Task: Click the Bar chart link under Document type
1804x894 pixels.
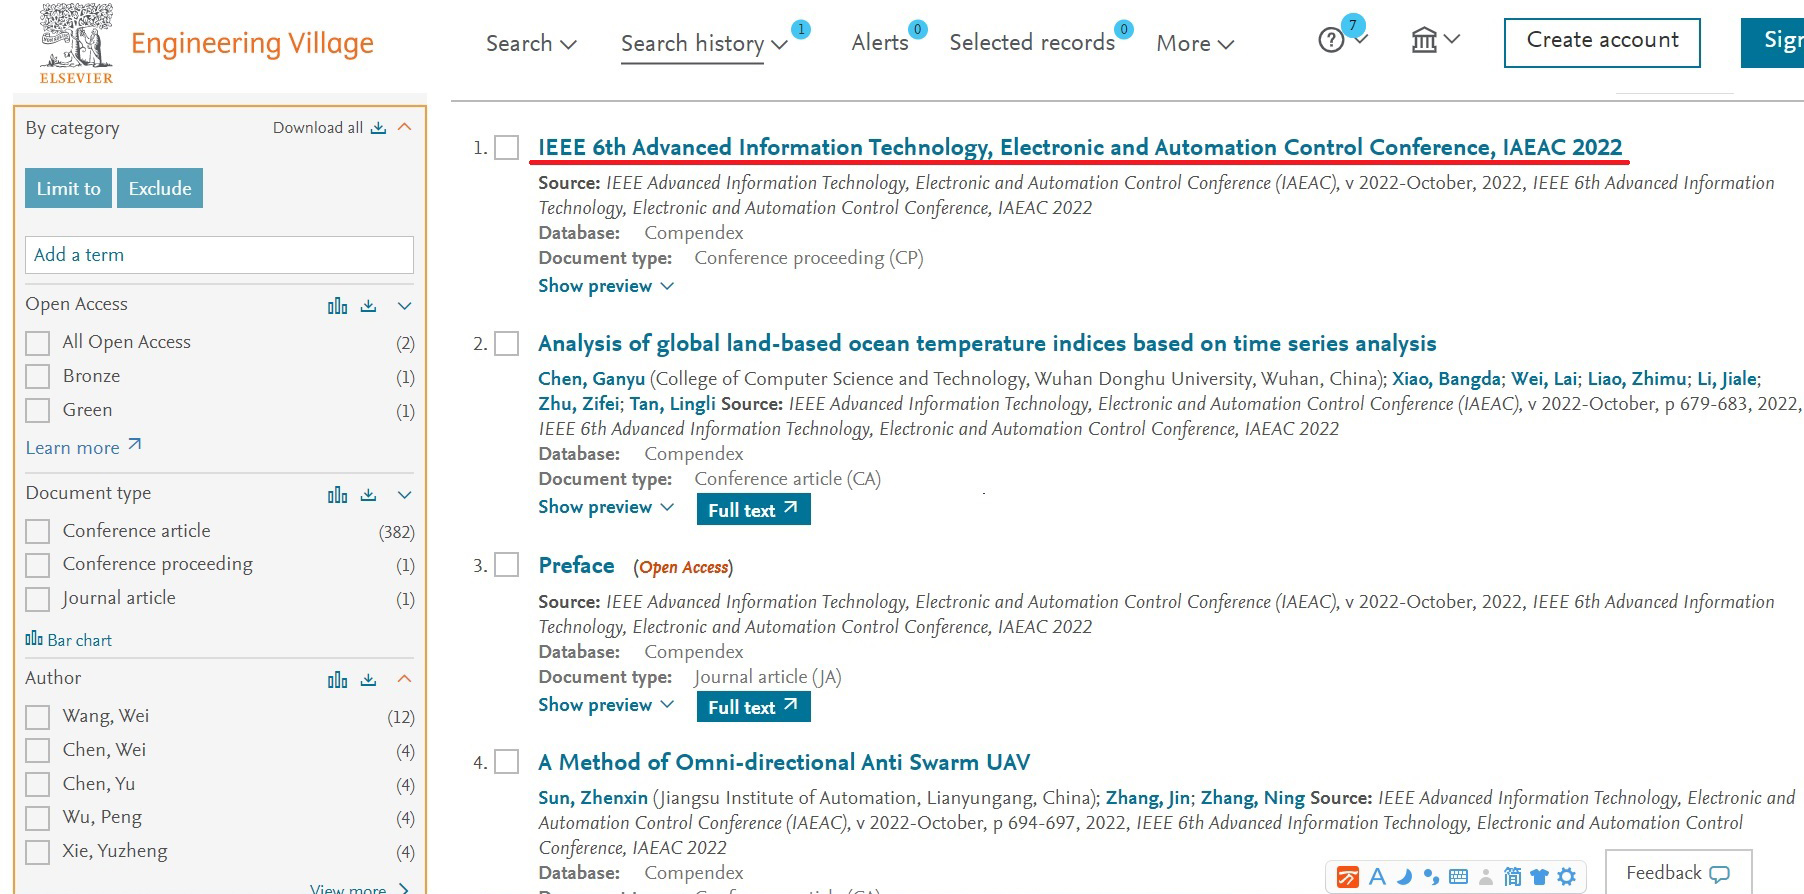Action: (68, 640)
